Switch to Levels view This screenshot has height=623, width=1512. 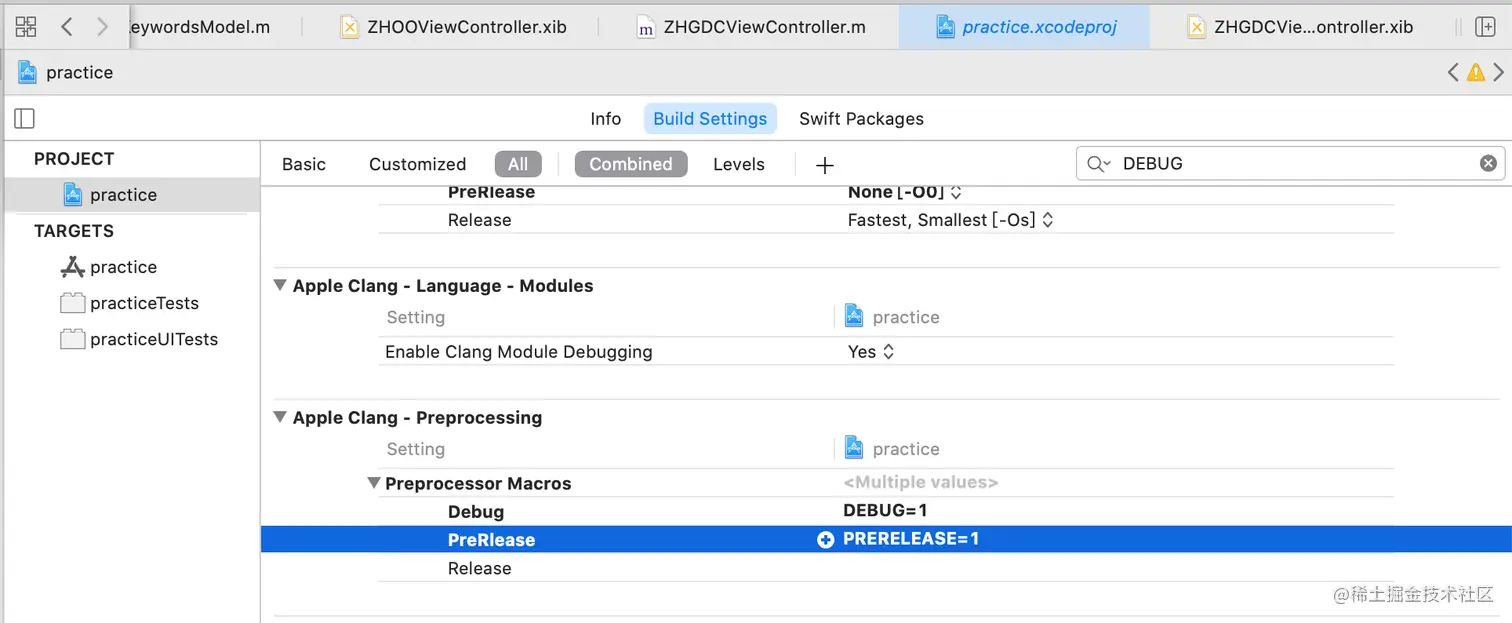pyautogui.click(x=739, y=164)
